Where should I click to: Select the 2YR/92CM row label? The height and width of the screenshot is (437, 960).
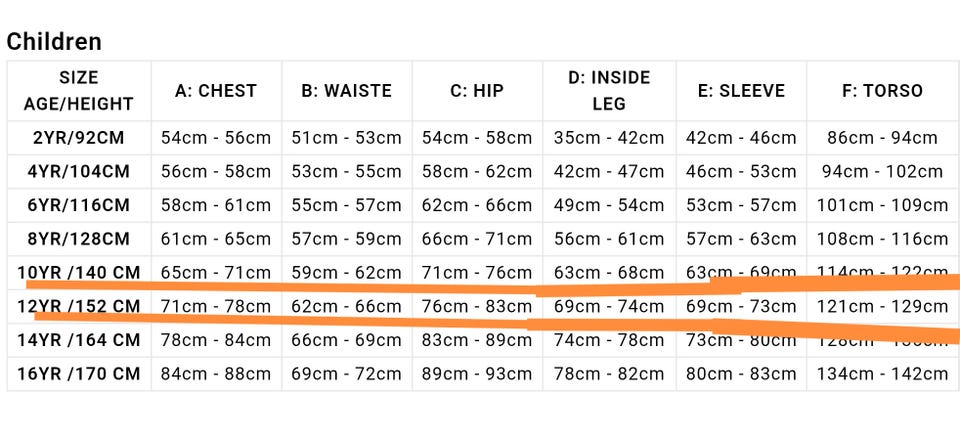point(79,138)
